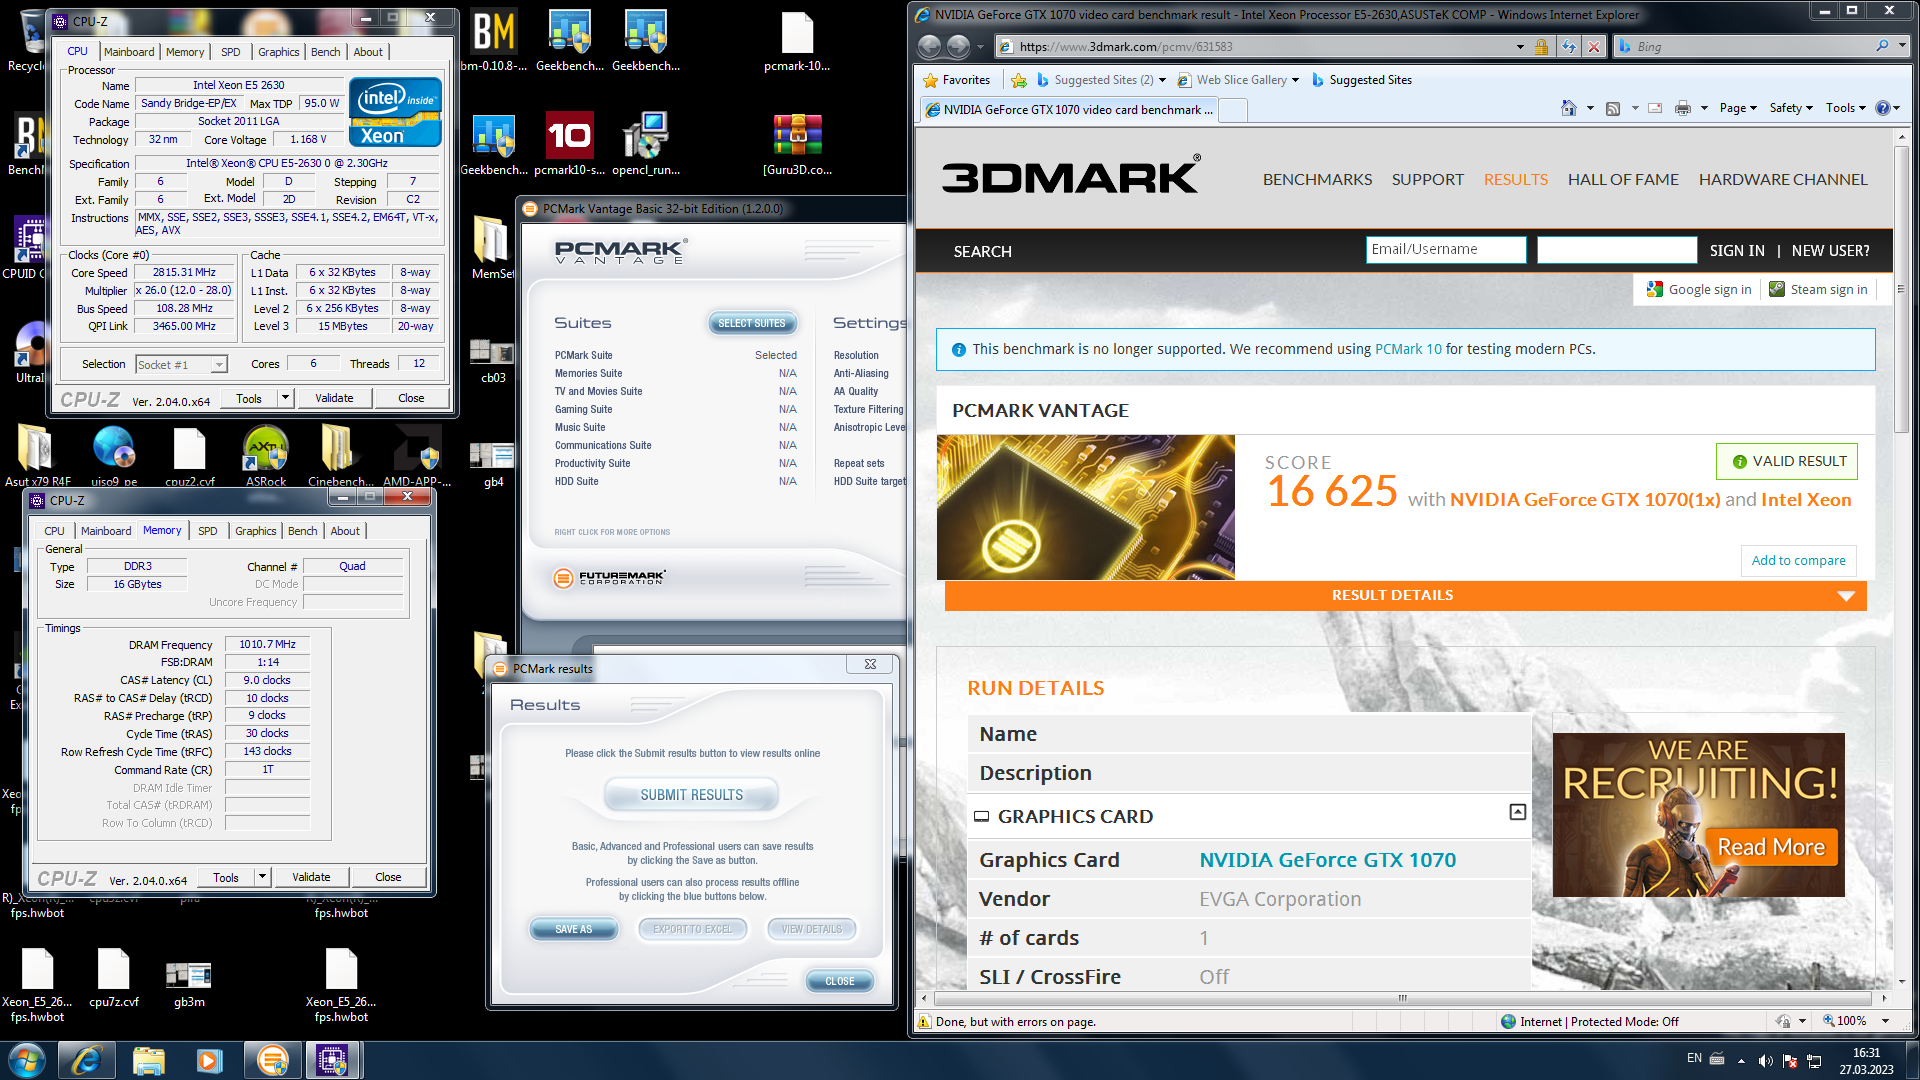Click the IE Help question mark icon
This screenshot has width=1920, height=1080.
point(1883,108)
